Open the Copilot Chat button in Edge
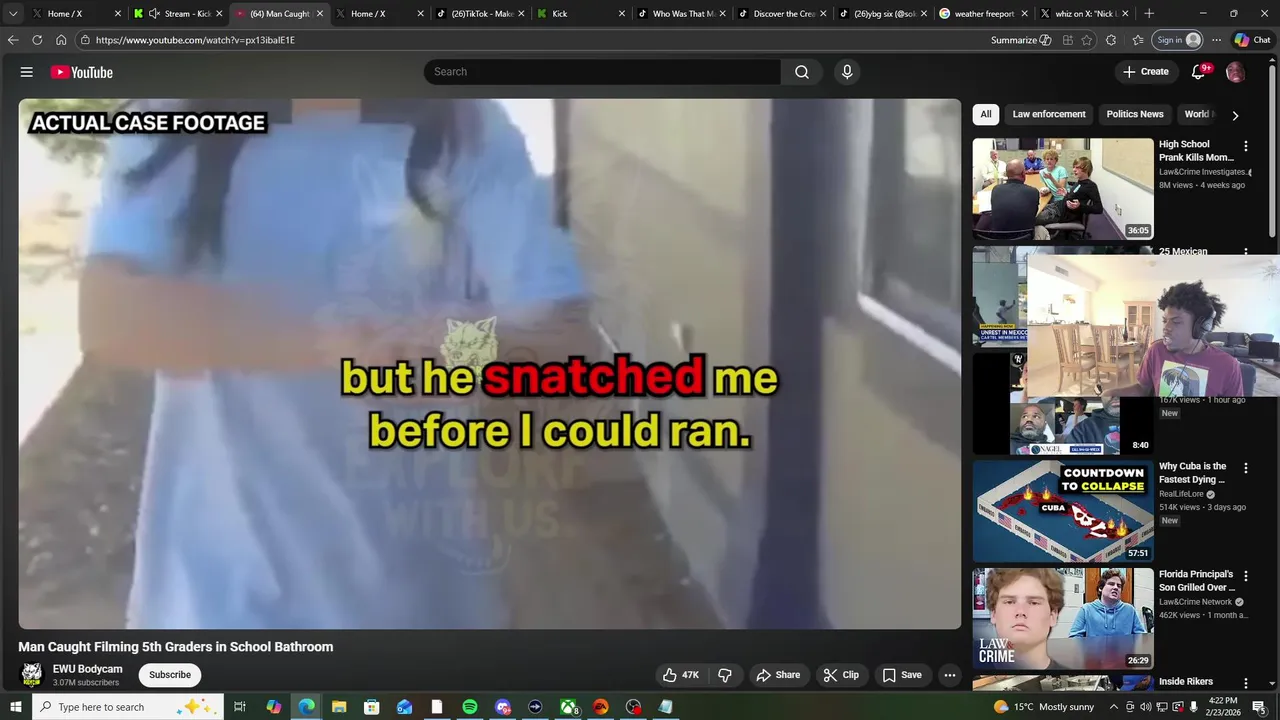 click(1252, 40)
